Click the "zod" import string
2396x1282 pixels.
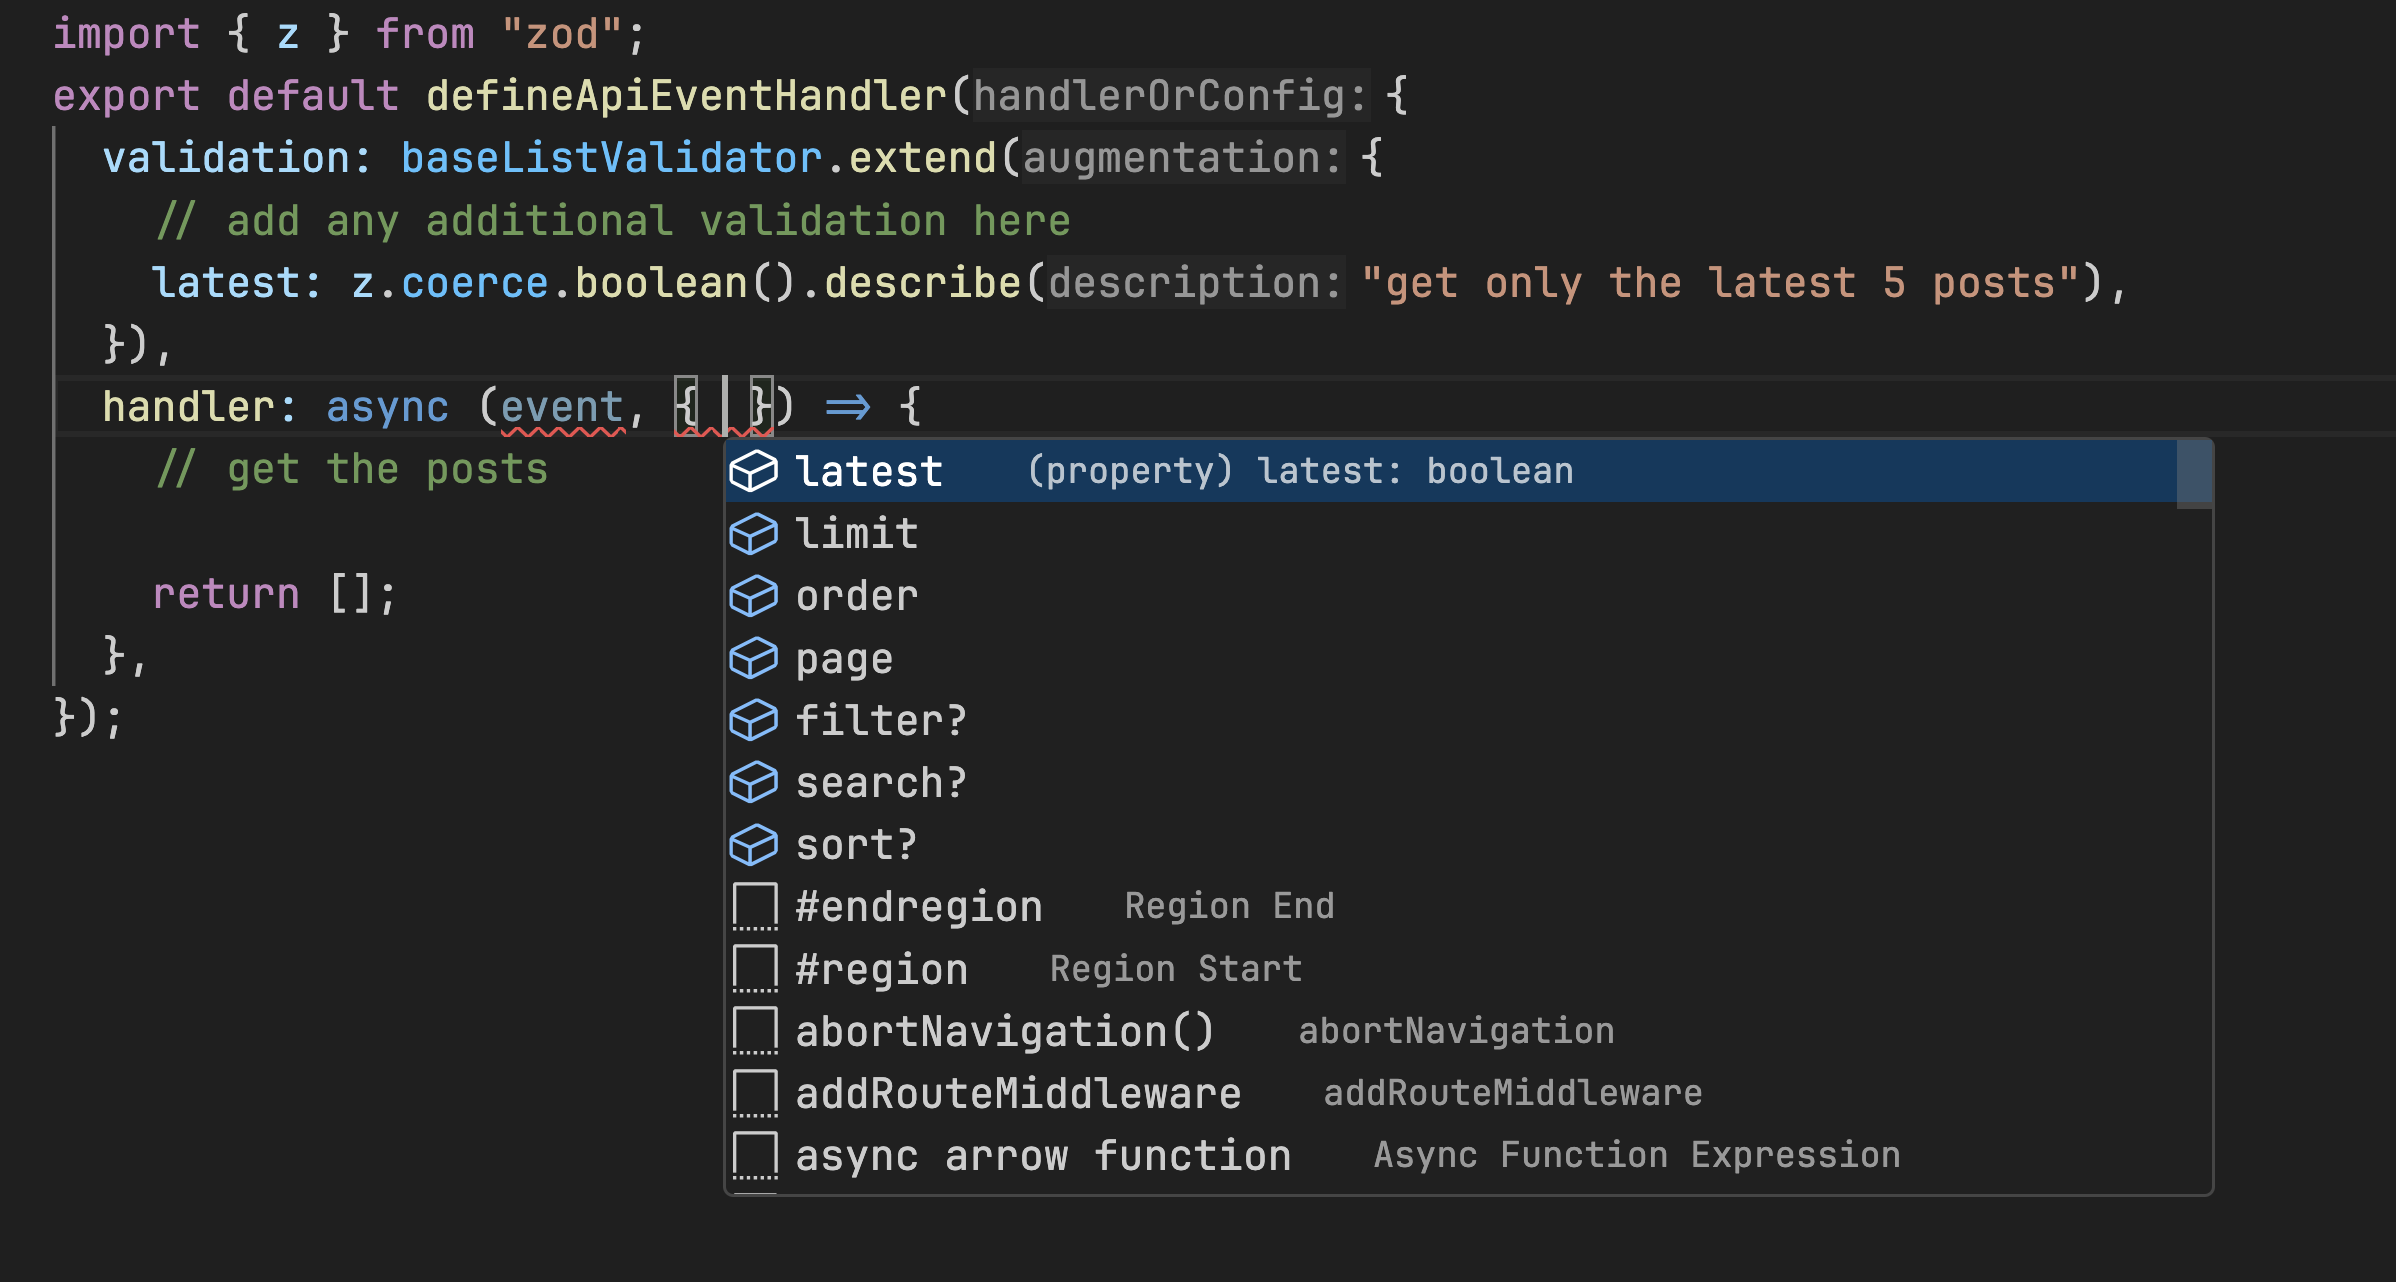pyautogui.click(x=562, y=34)
